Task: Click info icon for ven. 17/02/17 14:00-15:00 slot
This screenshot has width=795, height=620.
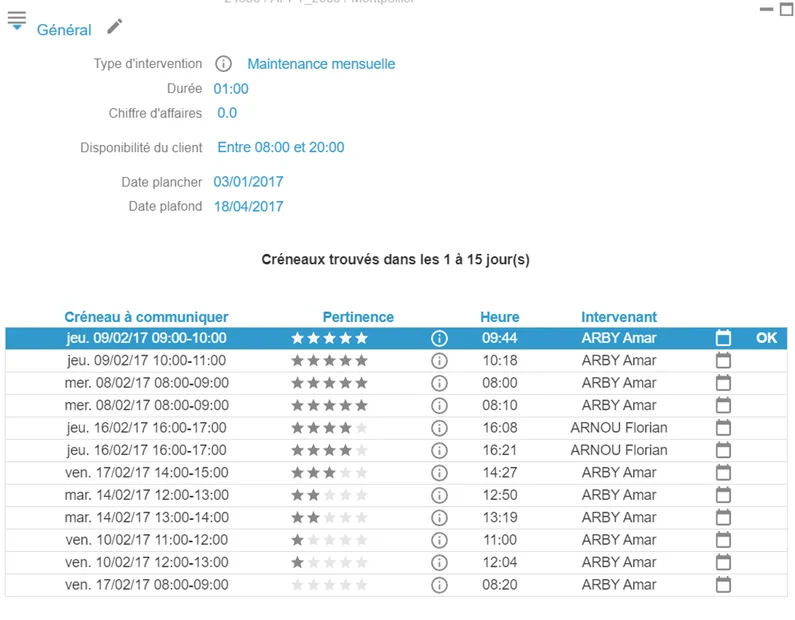Action: (439, 473)
